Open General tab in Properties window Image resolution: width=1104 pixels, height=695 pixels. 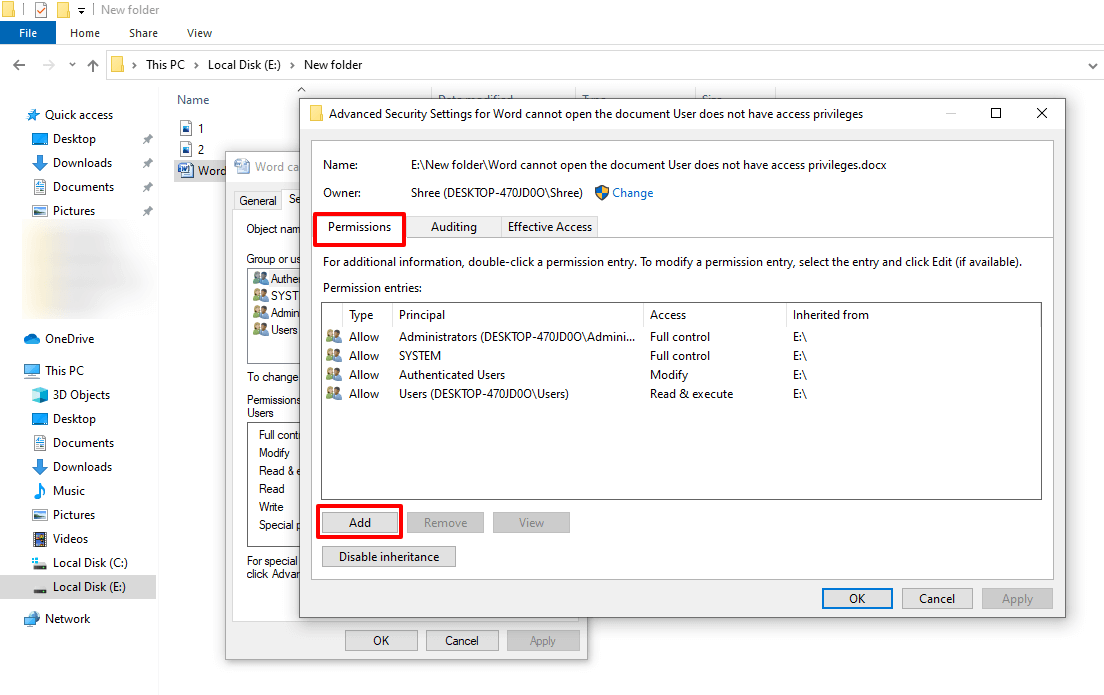pyautogui.click(x=258, y=201)
